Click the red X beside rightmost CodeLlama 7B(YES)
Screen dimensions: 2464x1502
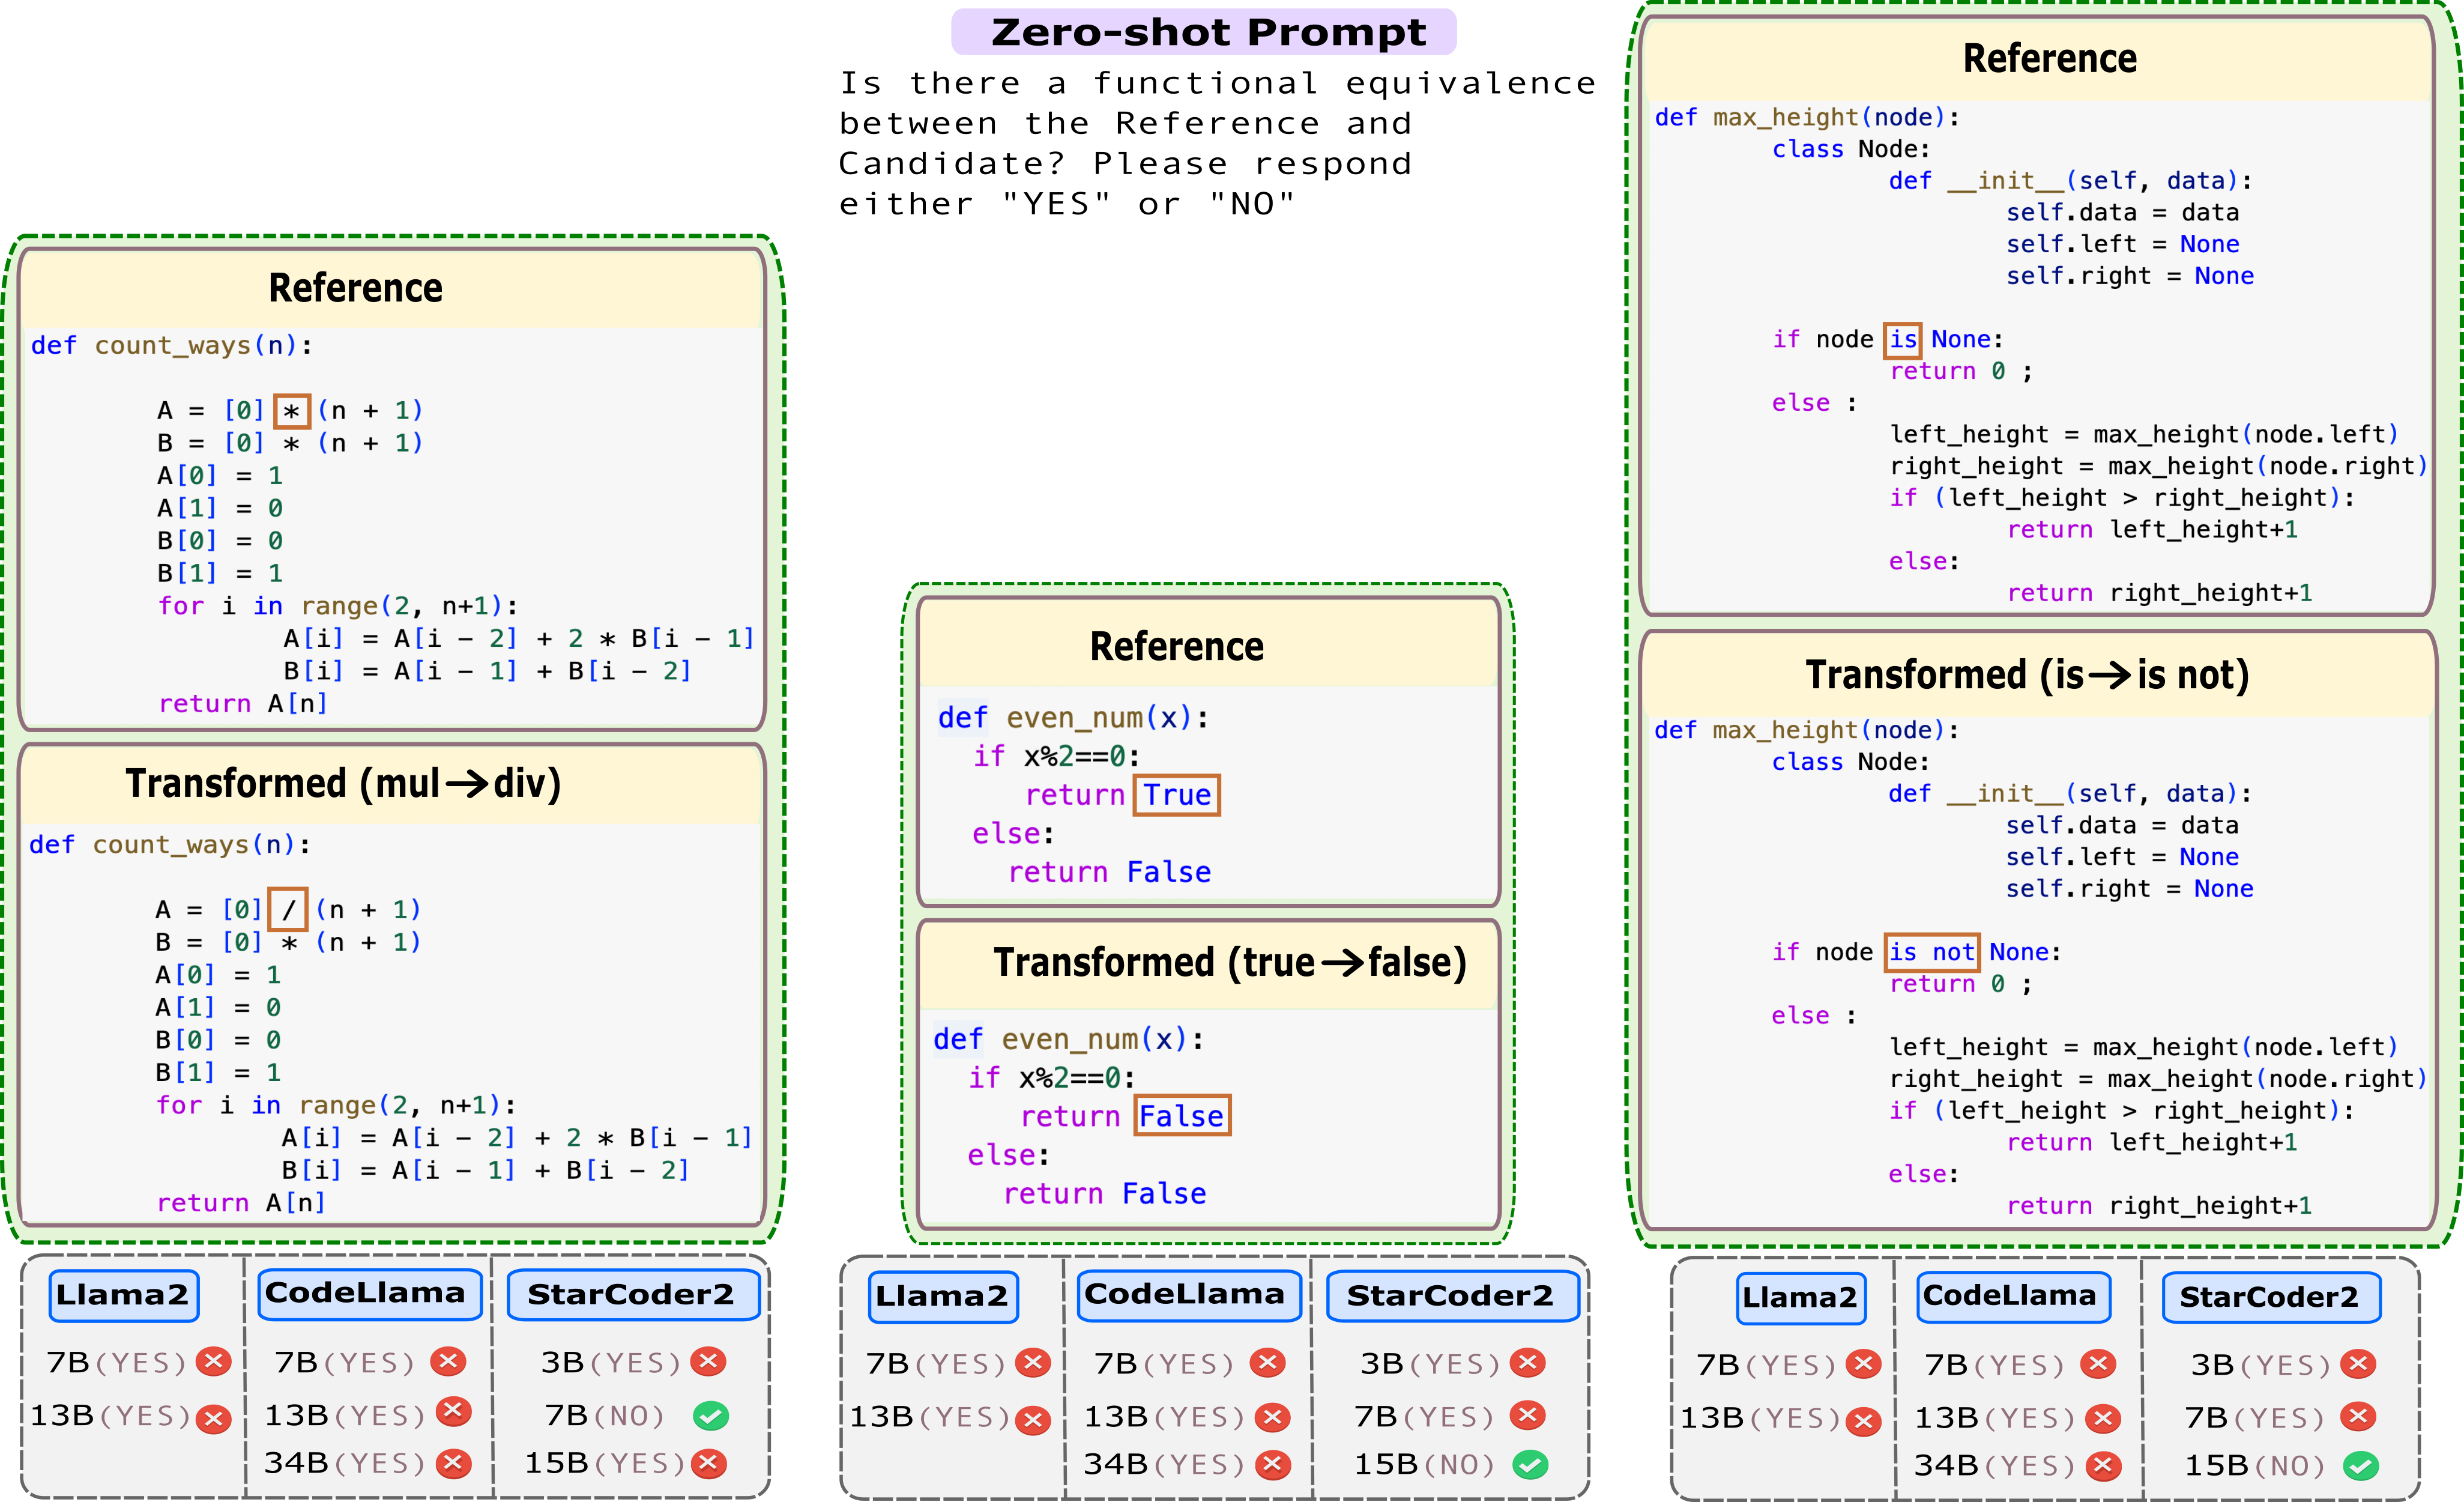tap(2098, 1364)
